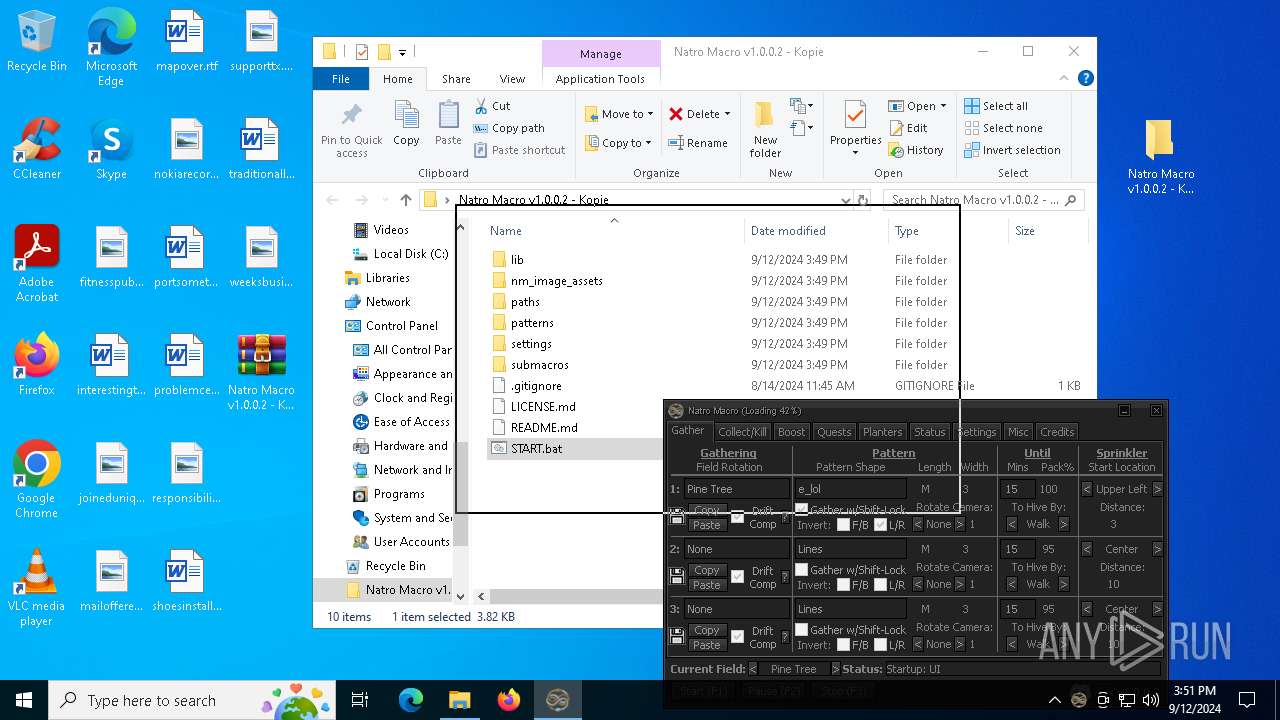The width and height of the screenshot is (1280, 720).
Task: Toggle Invert L/R checkbox for field 1
Action: pyautogui.click(x=880, y=525)
